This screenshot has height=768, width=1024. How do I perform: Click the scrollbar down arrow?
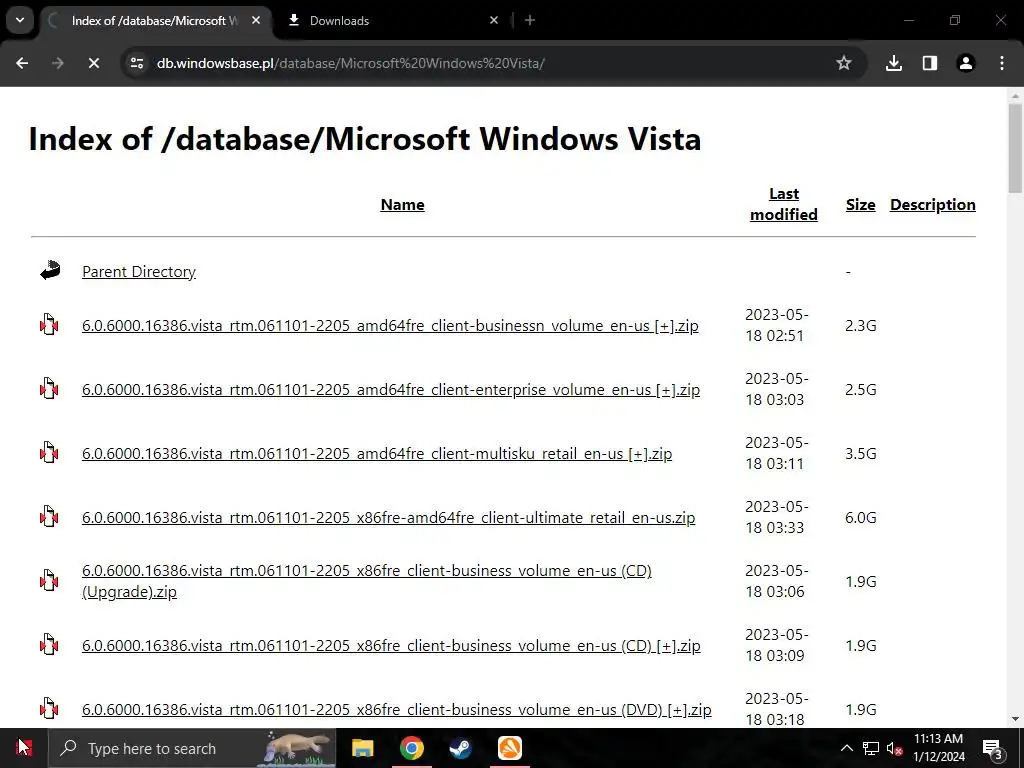point(1015,719)
